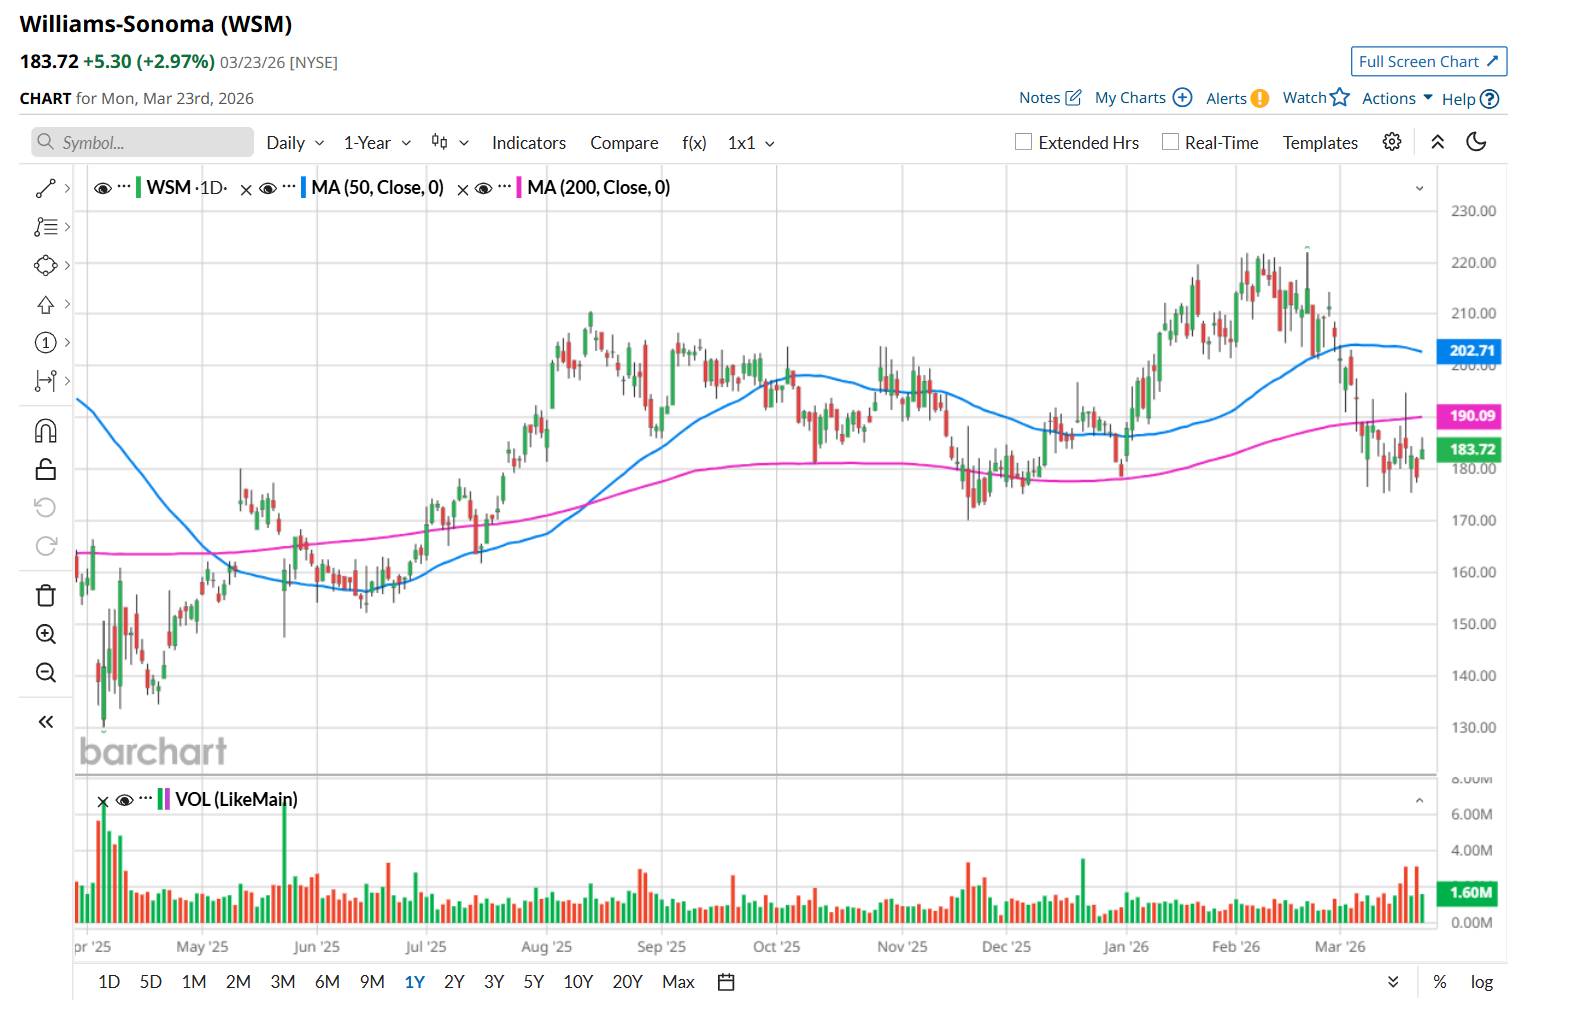The width and height of the screenshot is (1569, 1034).
Task: Hide the MA 50 indicator via eye icon
Action: point(268,188)
